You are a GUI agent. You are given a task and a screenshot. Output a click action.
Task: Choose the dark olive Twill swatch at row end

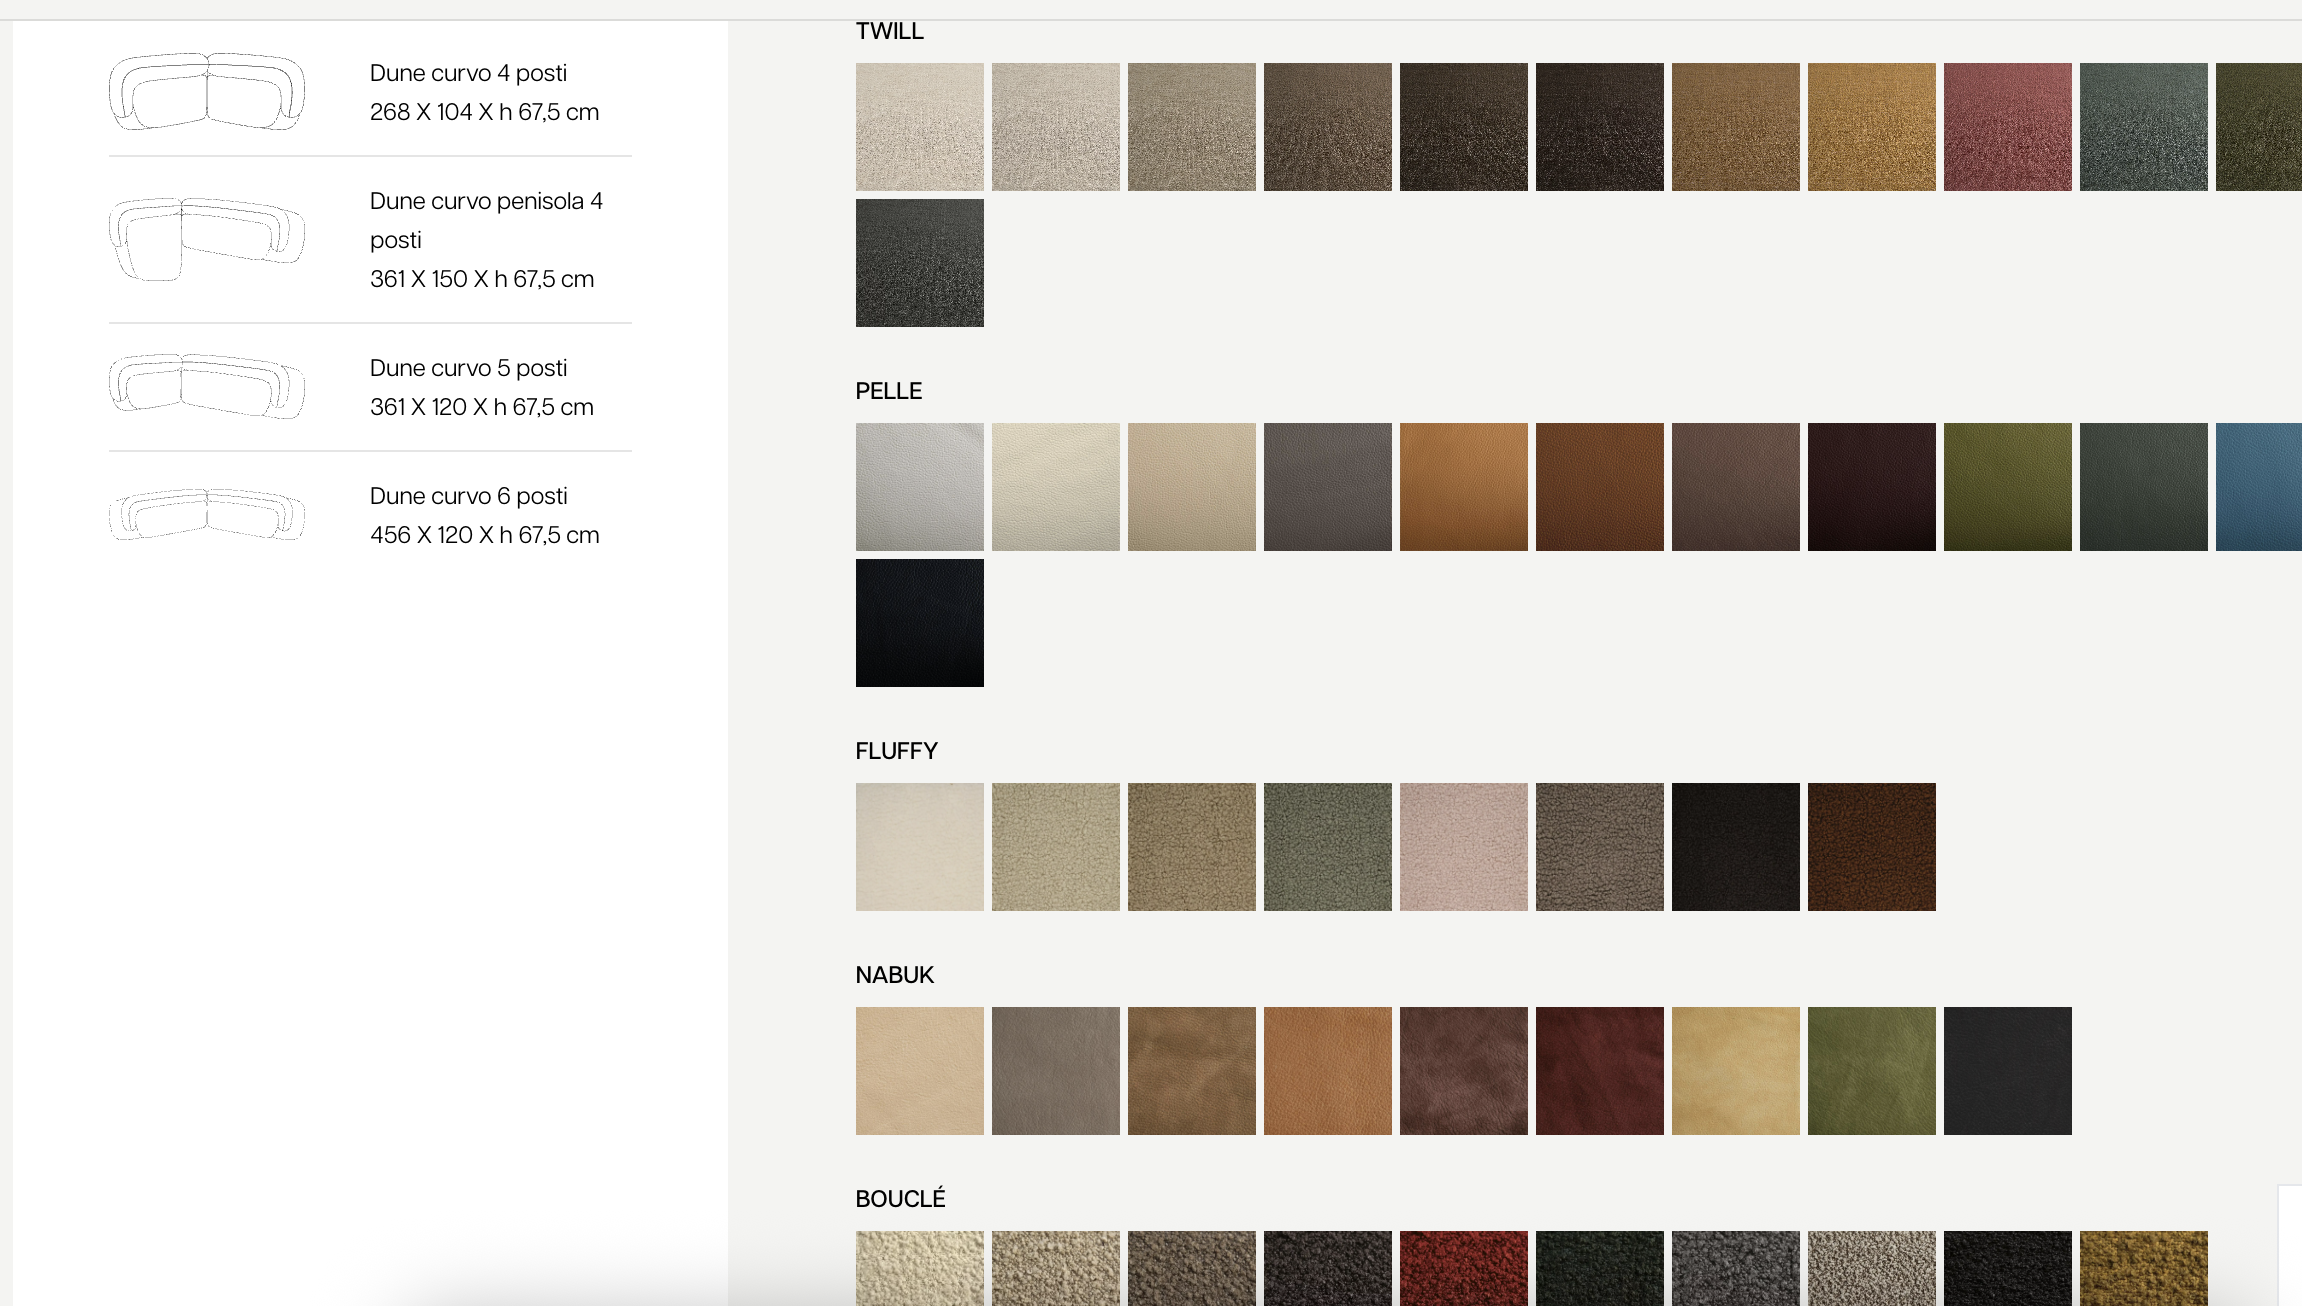click(x=2259, y=127)
